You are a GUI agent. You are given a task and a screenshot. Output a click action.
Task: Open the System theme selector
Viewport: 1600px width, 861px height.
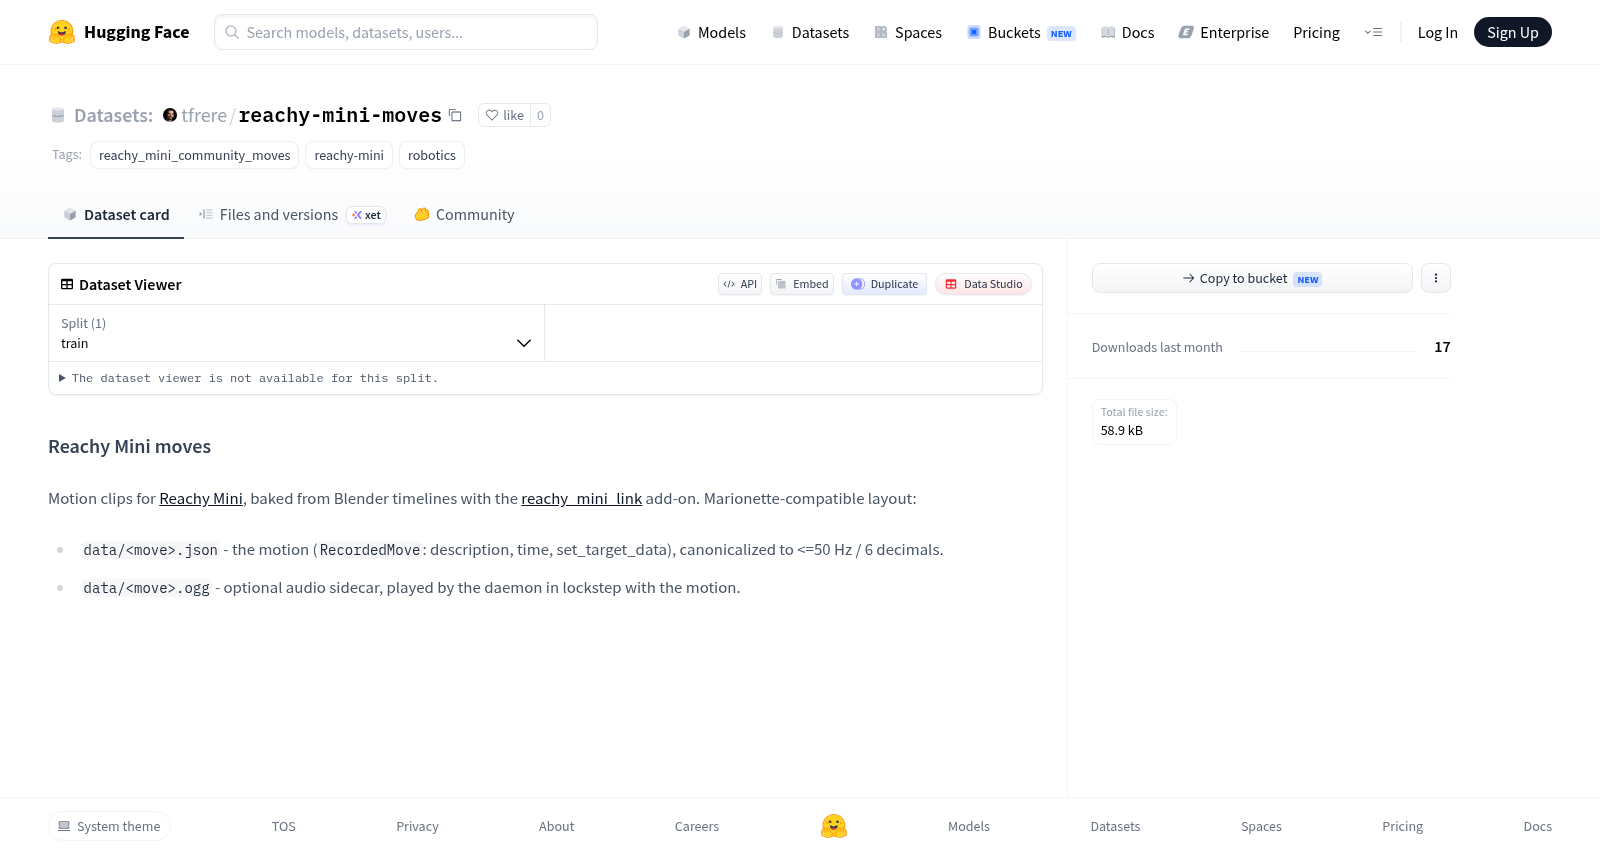coord(109,826)
